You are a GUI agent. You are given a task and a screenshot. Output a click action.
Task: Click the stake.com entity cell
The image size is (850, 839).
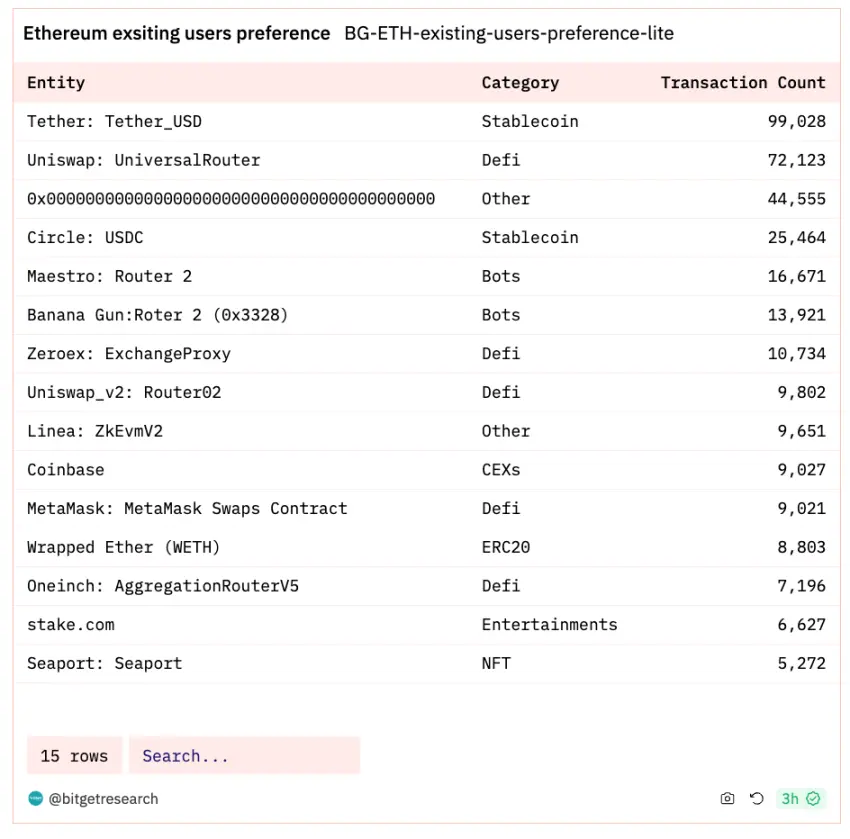(x=71, y=624)
